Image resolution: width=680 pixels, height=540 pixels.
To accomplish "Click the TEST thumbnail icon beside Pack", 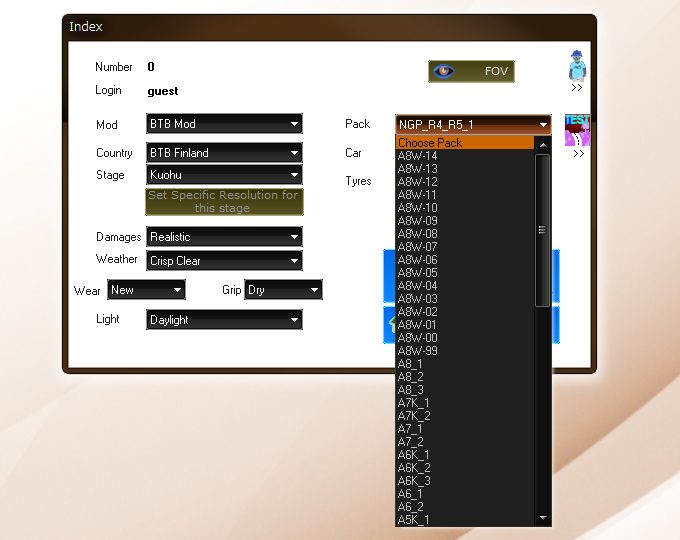I will (577, 130).
